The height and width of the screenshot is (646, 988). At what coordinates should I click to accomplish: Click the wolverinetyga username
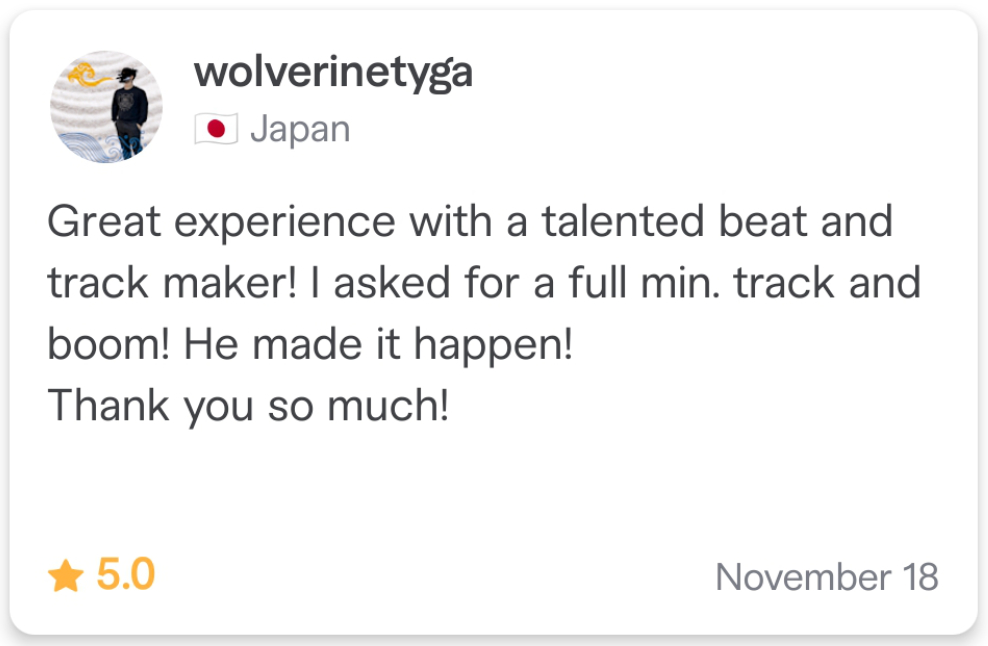[x=333, y=74]
